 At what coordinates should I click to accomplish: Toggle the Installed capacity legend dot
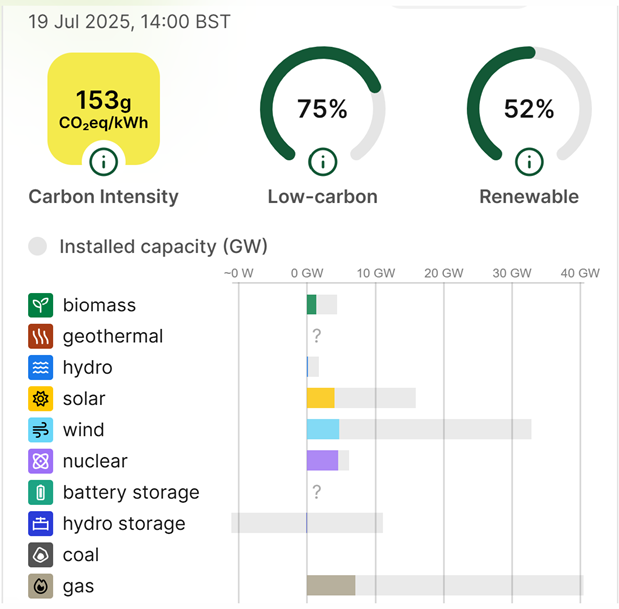coord(38,246)
